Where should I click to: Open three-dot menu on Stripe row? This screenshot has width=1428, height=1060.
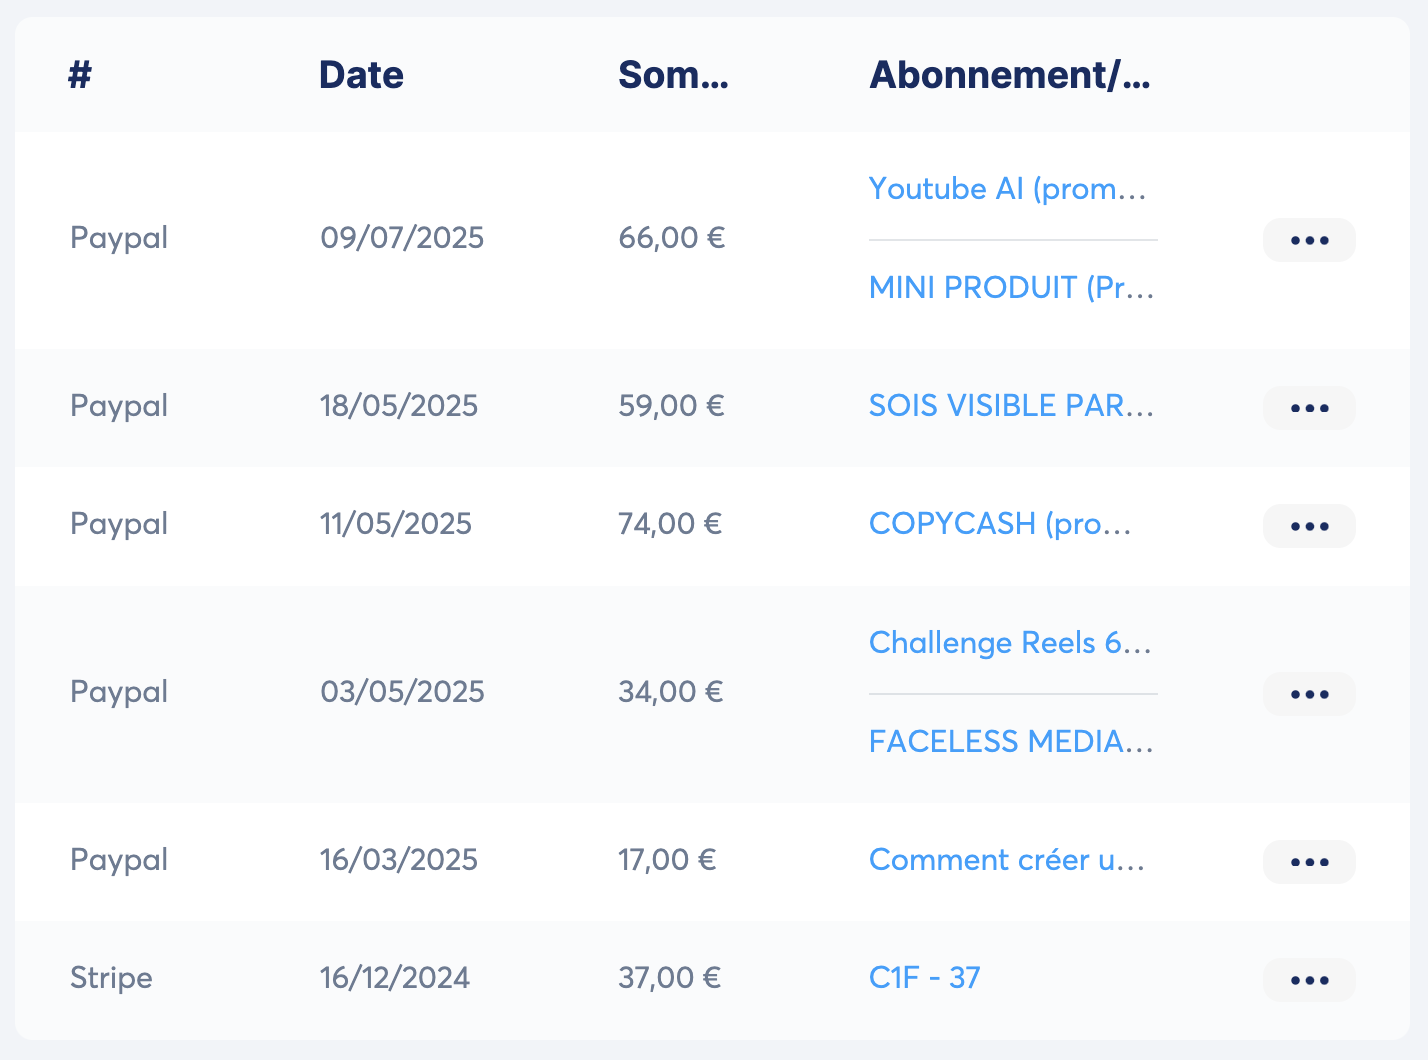coord(1308,980)
